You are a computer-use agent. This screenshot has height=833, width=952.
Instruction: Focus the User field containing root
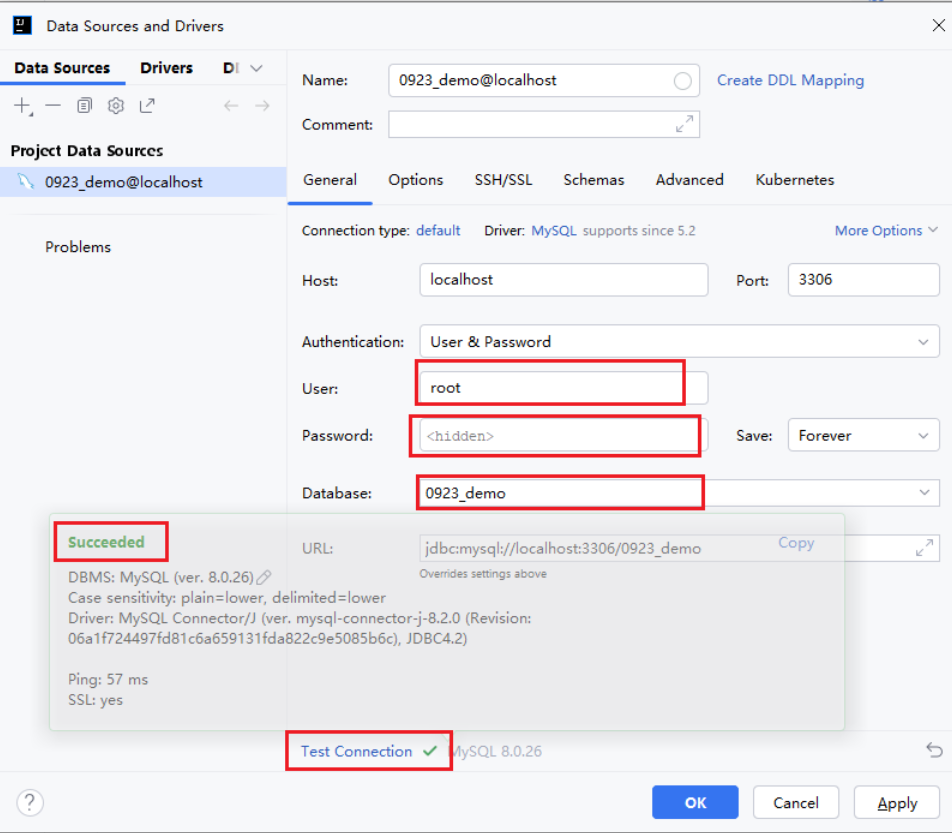point(563,387)
